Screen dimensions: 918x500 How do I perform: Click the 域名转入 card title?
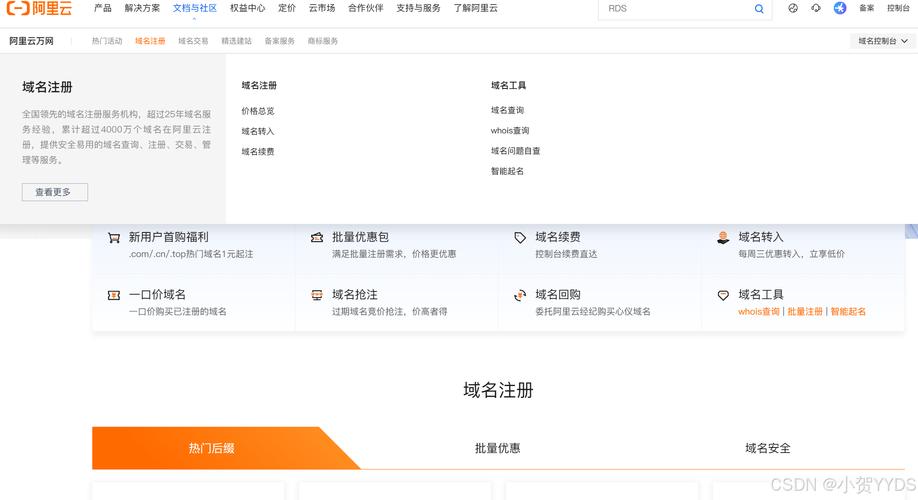click(761, 237)
